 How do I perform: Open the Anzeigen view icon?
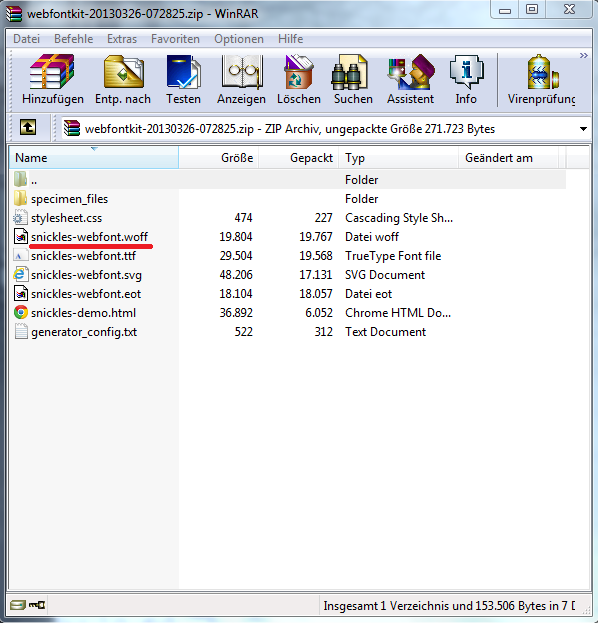(x=242, y=72)
